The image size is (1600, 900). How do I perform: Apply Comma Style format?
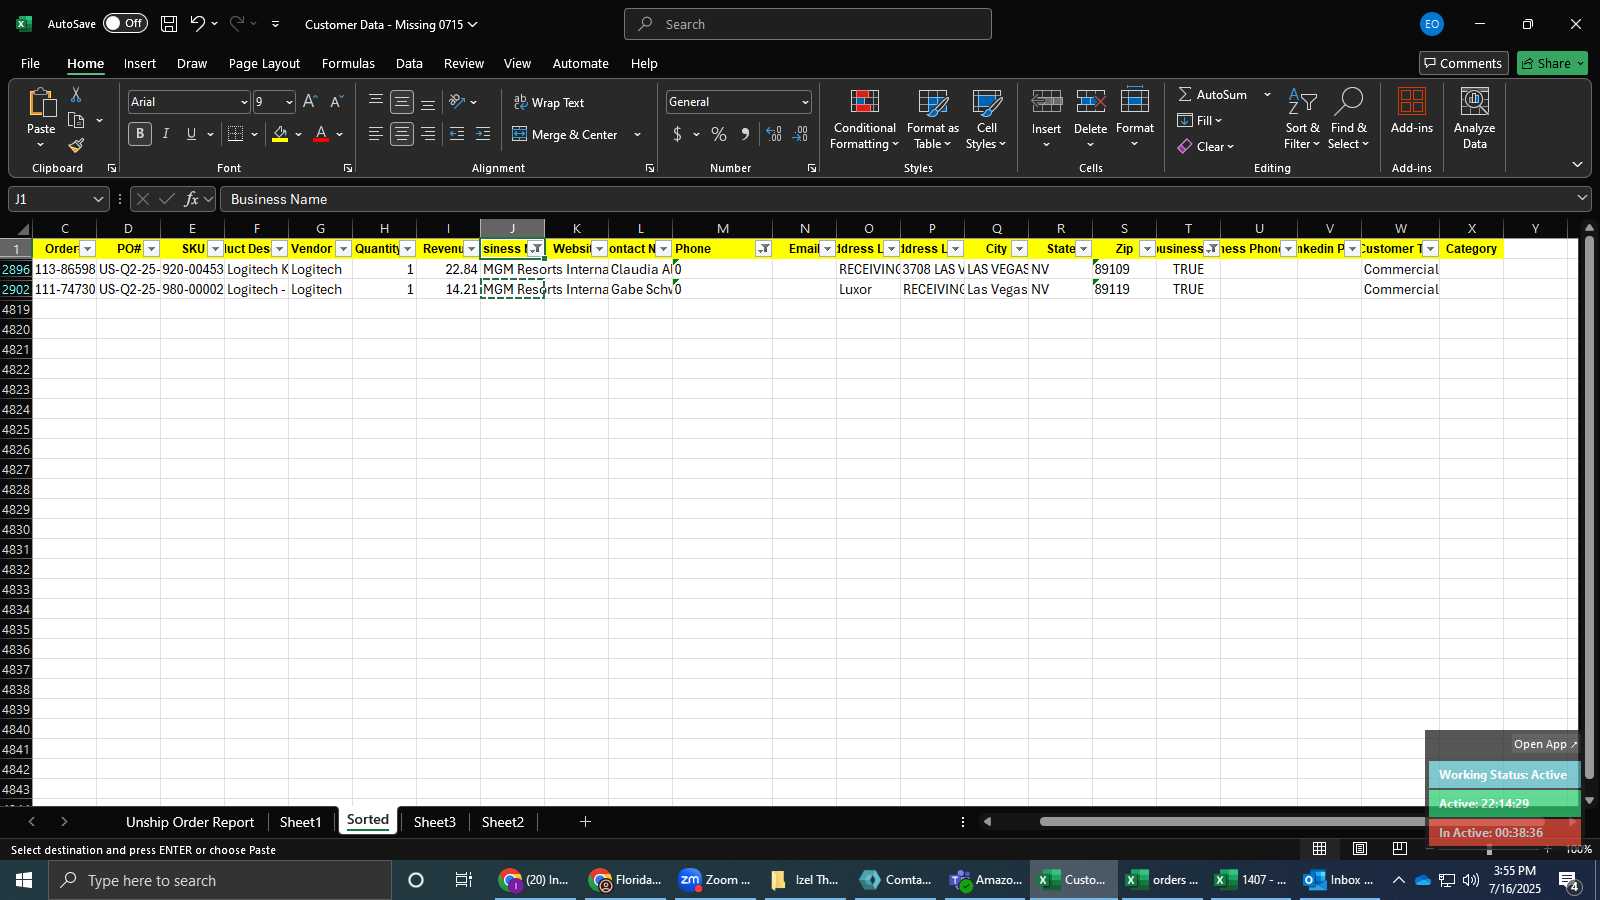[x=745, y=134]
